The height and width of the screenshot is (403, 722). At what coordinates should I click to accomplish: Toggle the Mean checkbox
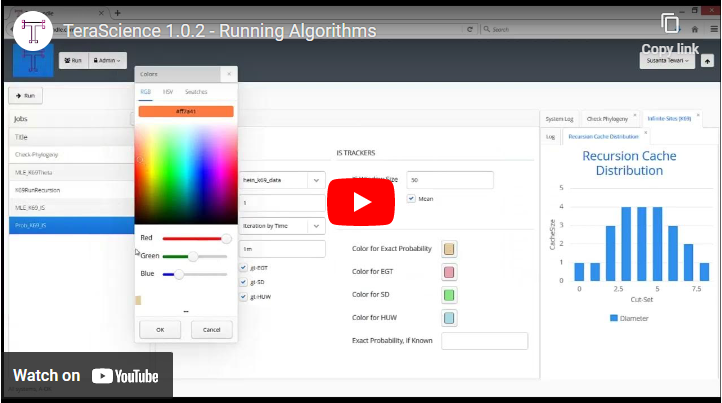tap(411, 199)
